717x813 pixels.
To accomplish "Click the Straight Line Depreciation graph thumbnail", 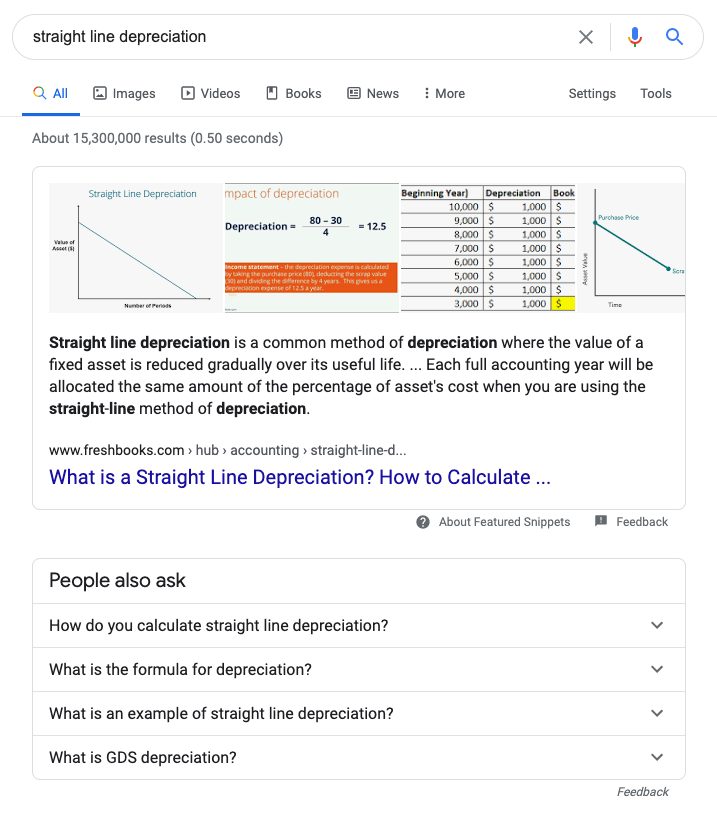I will 135,248.
